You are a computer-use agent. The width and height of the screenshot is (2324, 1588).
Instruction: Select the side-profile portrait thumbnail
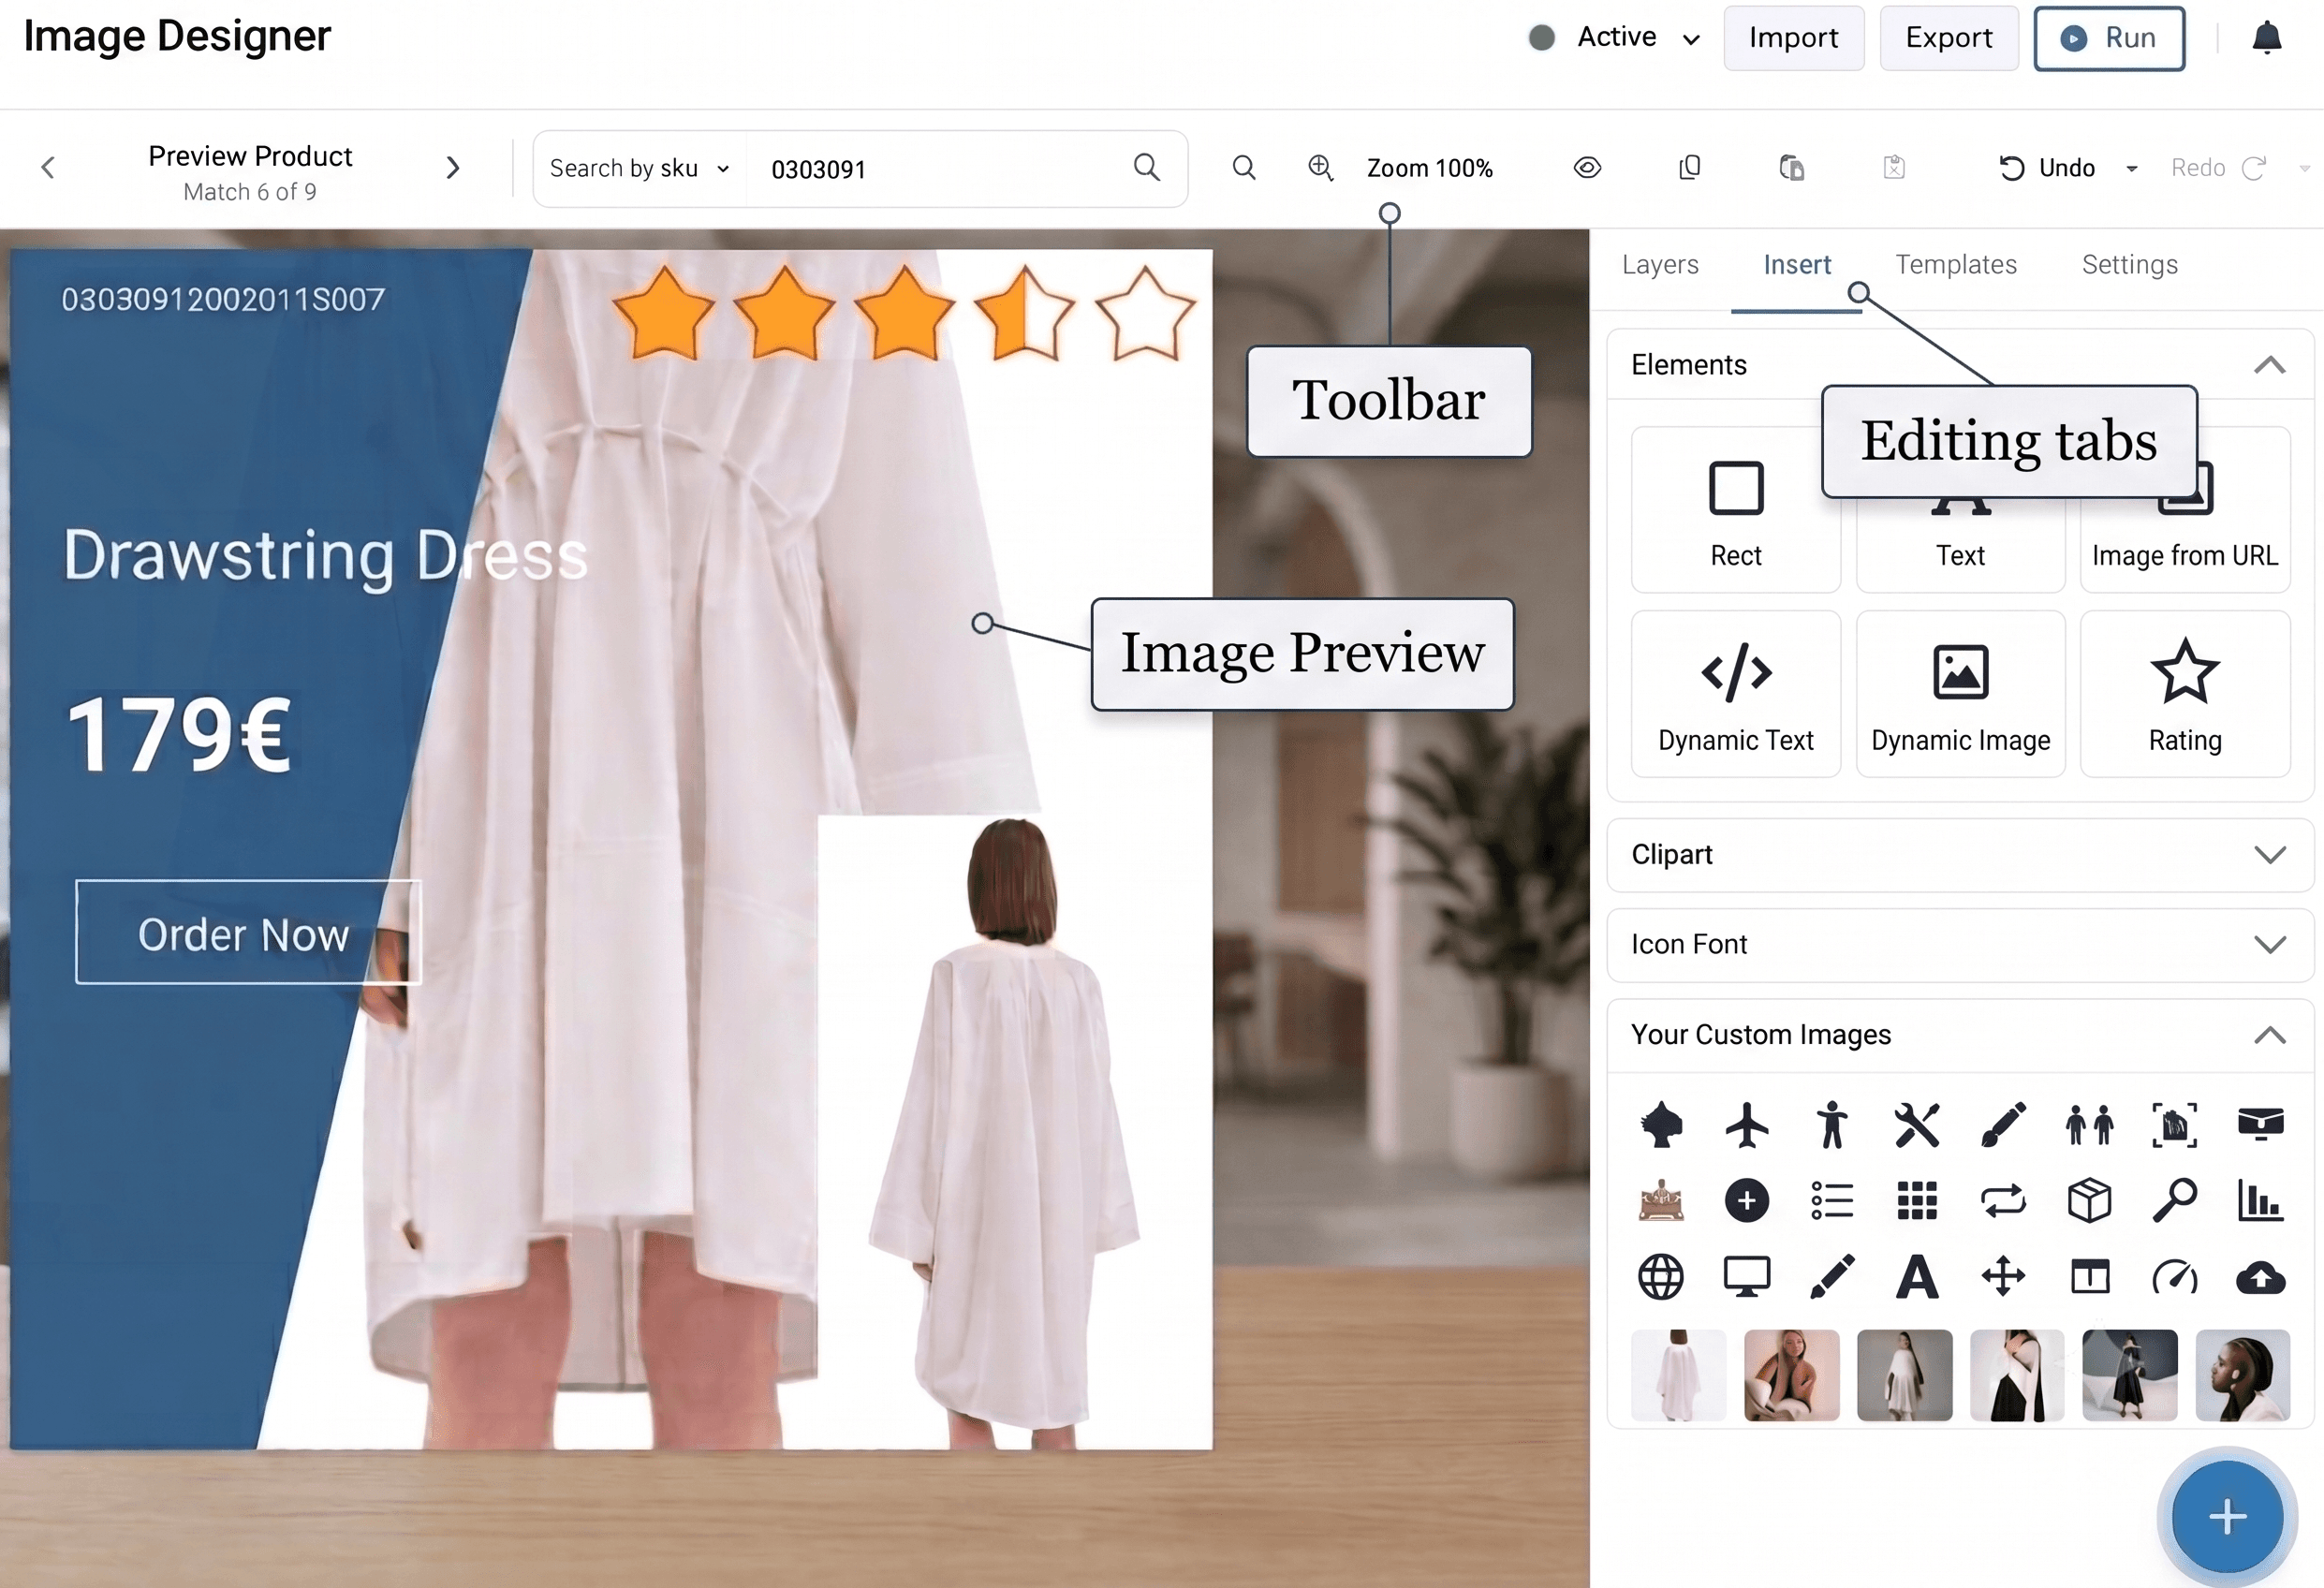click(2242, 1375)
